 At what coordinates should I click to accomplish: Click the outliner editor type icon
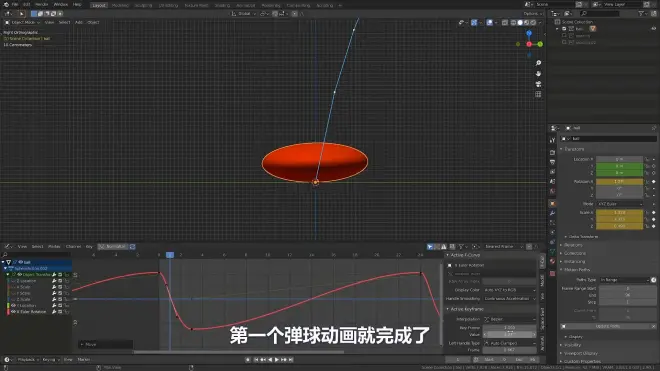(556, 13)
